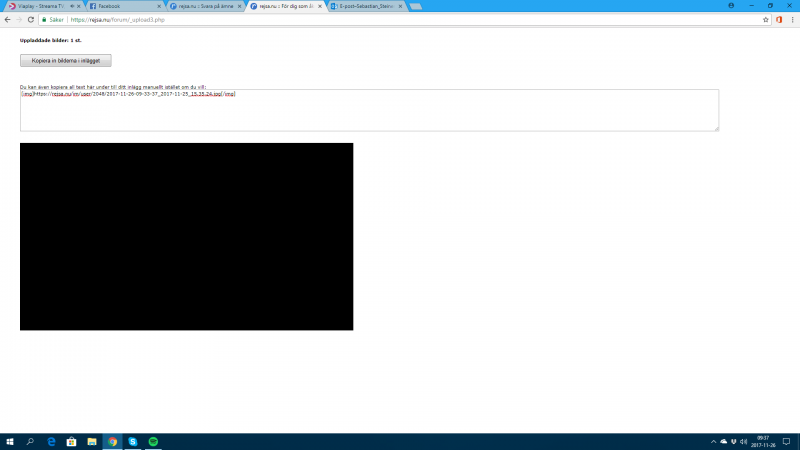The image size is (800, 450).
Task: Click the Du kan även kopiera instruction text
Action: pyautogui.click(x=113, y=87)
